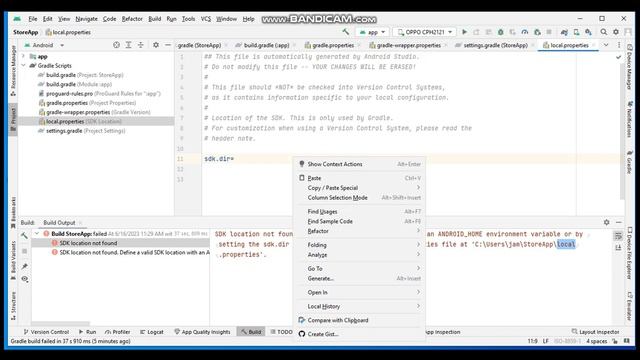Toggle Column Selection Mode in context menu

click(359, 198)
